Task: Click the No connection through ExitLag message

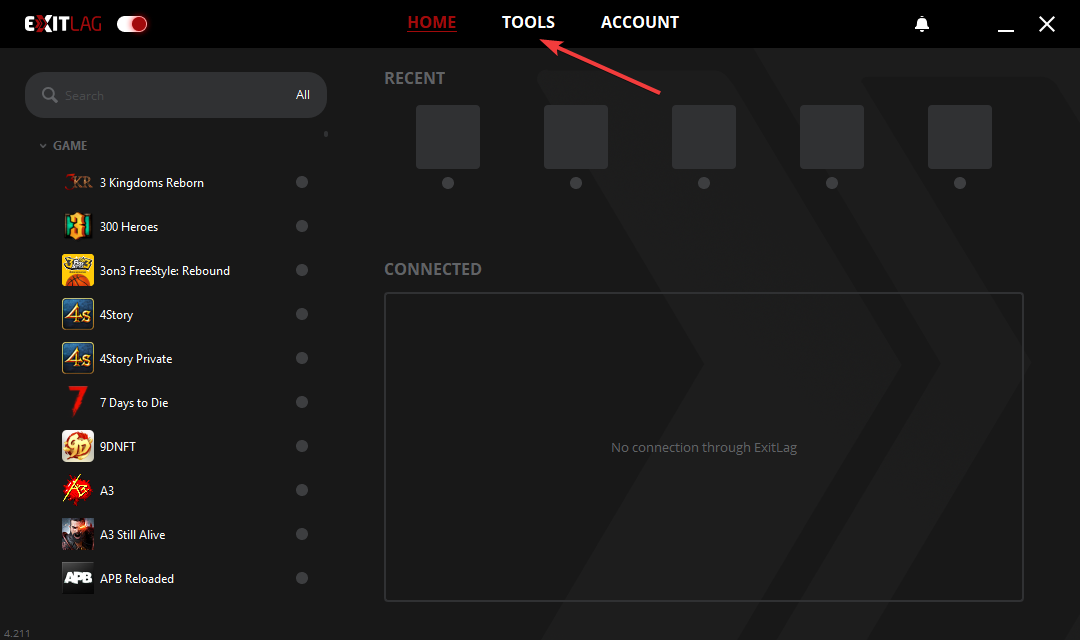Action: 704,448
